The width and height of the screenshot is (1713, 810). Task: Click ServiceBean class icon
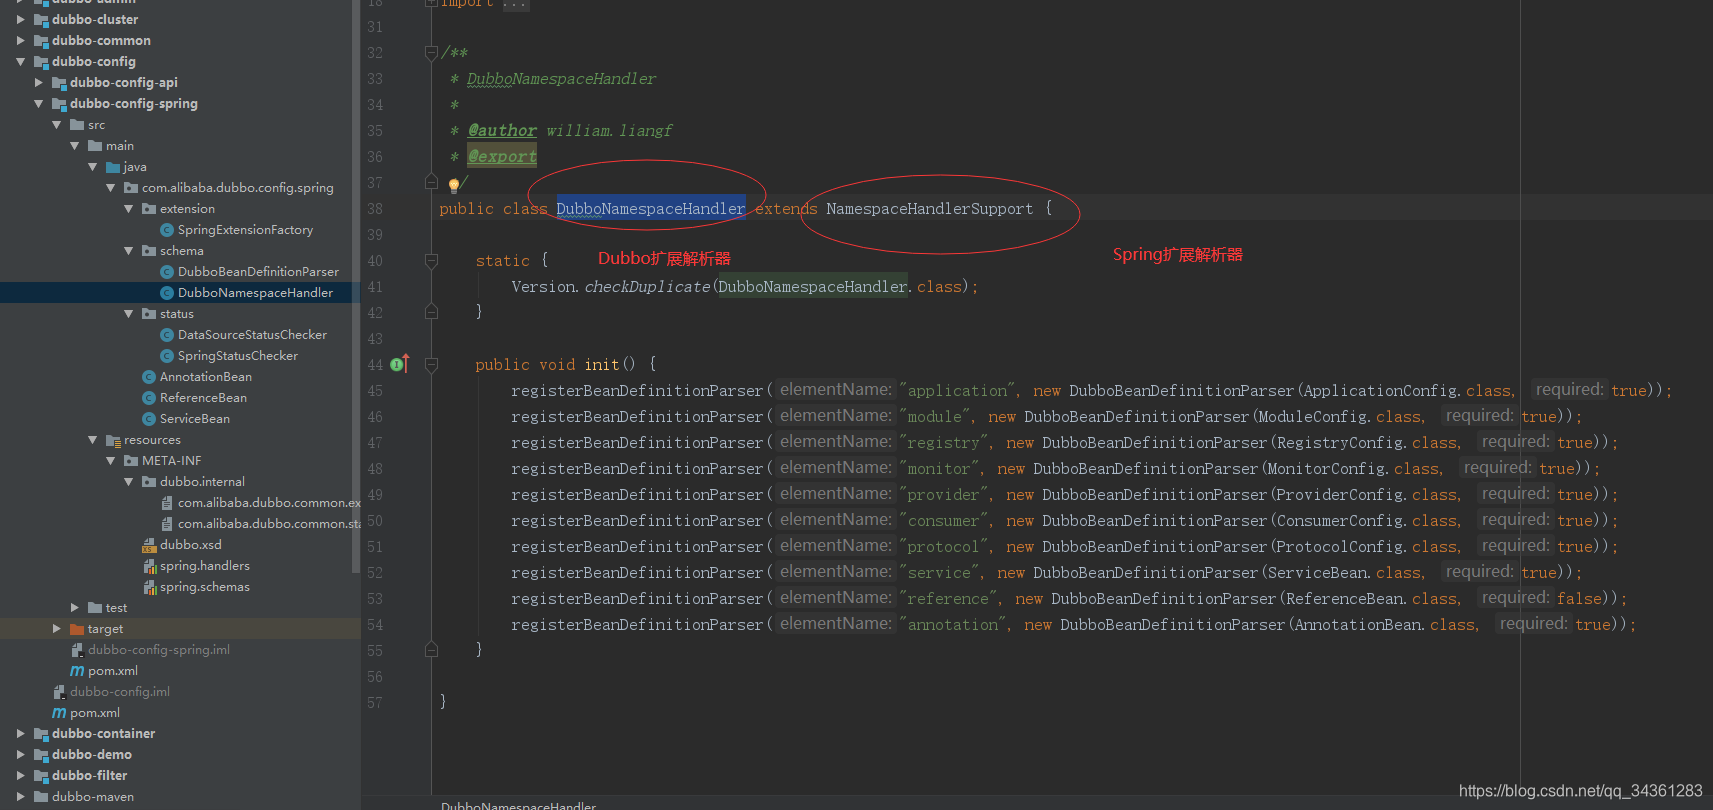pyautogui.click(x=149, y=419)
